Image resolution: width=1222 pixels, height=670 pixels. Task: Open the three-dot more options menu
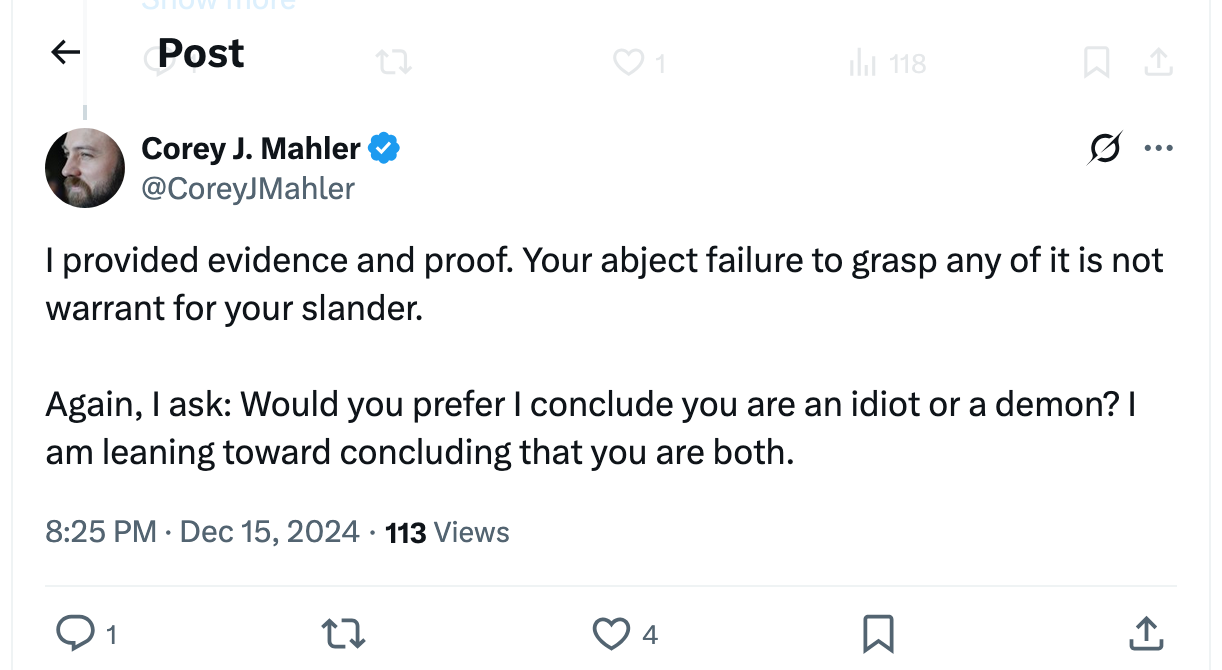1159,147
